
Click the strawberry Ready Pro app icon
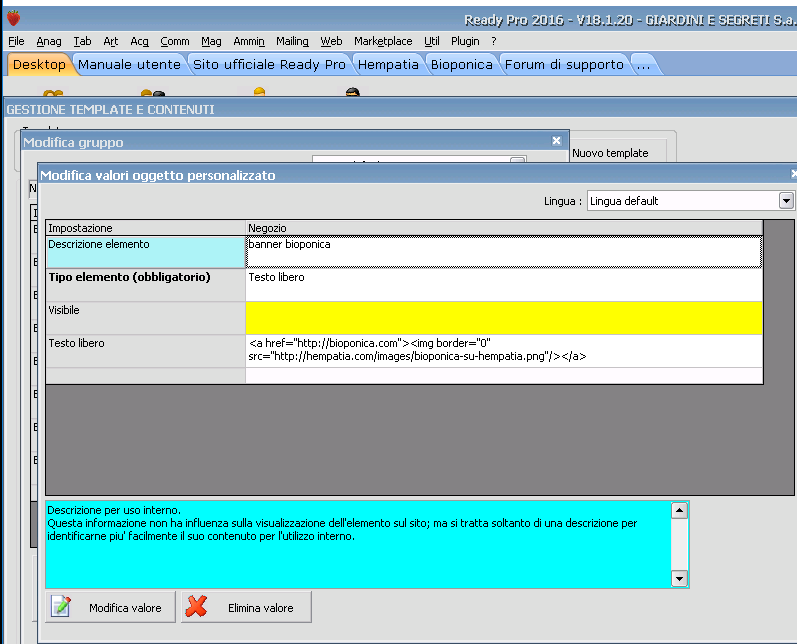click(13, 18)
